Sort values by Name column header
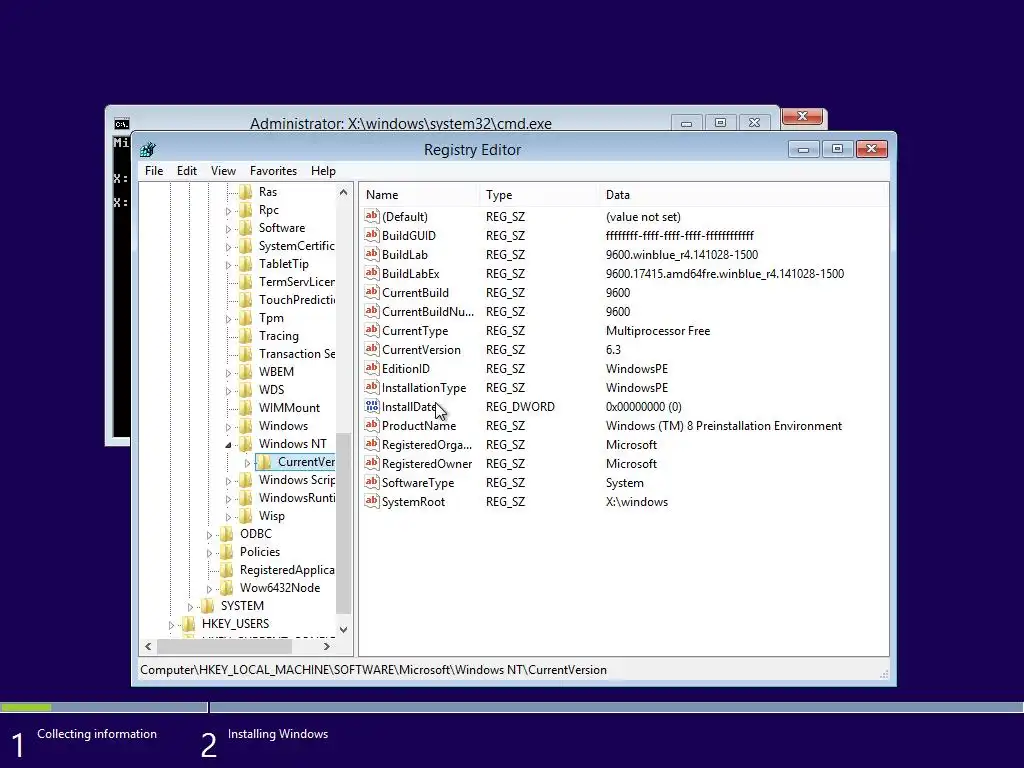Image resolution: width=1024 pixels, height=768 pixels. 419,195
